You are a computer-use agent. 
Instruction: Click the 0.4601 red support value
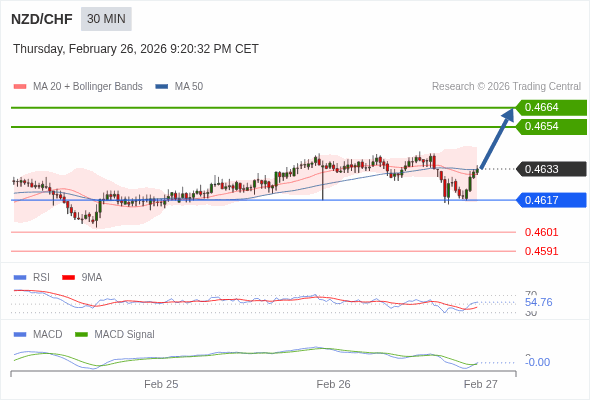click(541, 232)
